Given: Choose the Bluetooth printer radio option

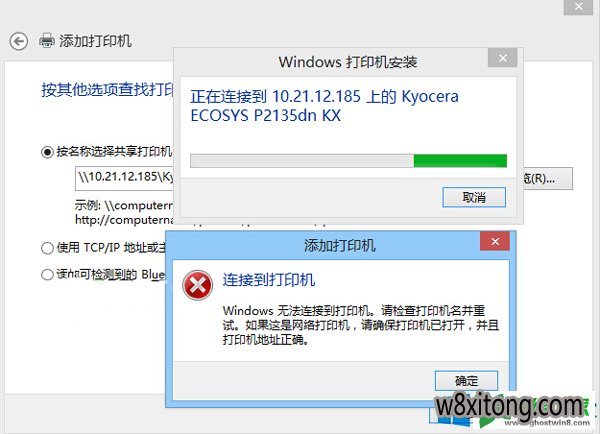Looking at the screenshot, I should tap(47, 274).
